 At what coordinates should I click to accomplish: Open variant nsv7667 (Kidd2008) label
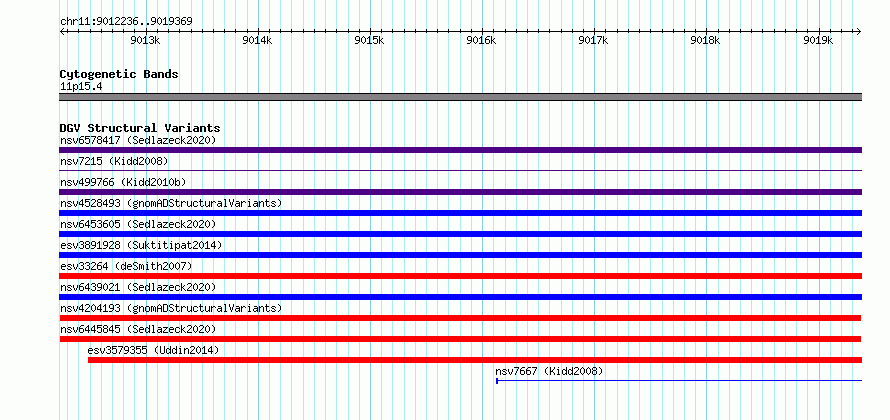(549, 371)
